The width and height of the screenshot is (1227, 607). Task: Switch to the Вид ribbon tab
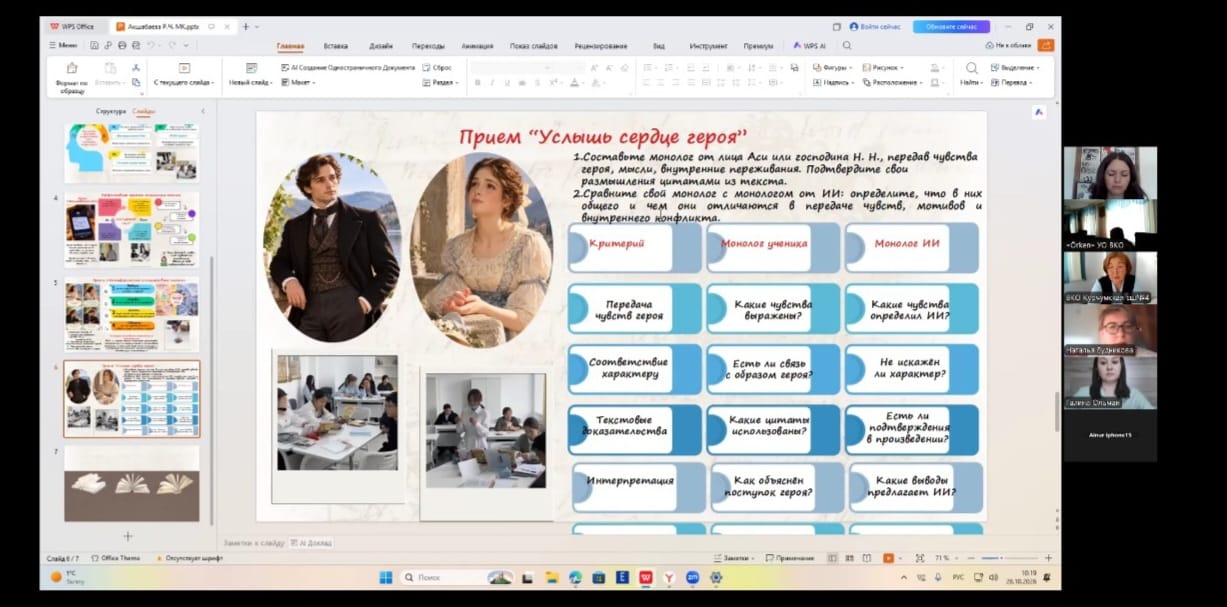659,46
